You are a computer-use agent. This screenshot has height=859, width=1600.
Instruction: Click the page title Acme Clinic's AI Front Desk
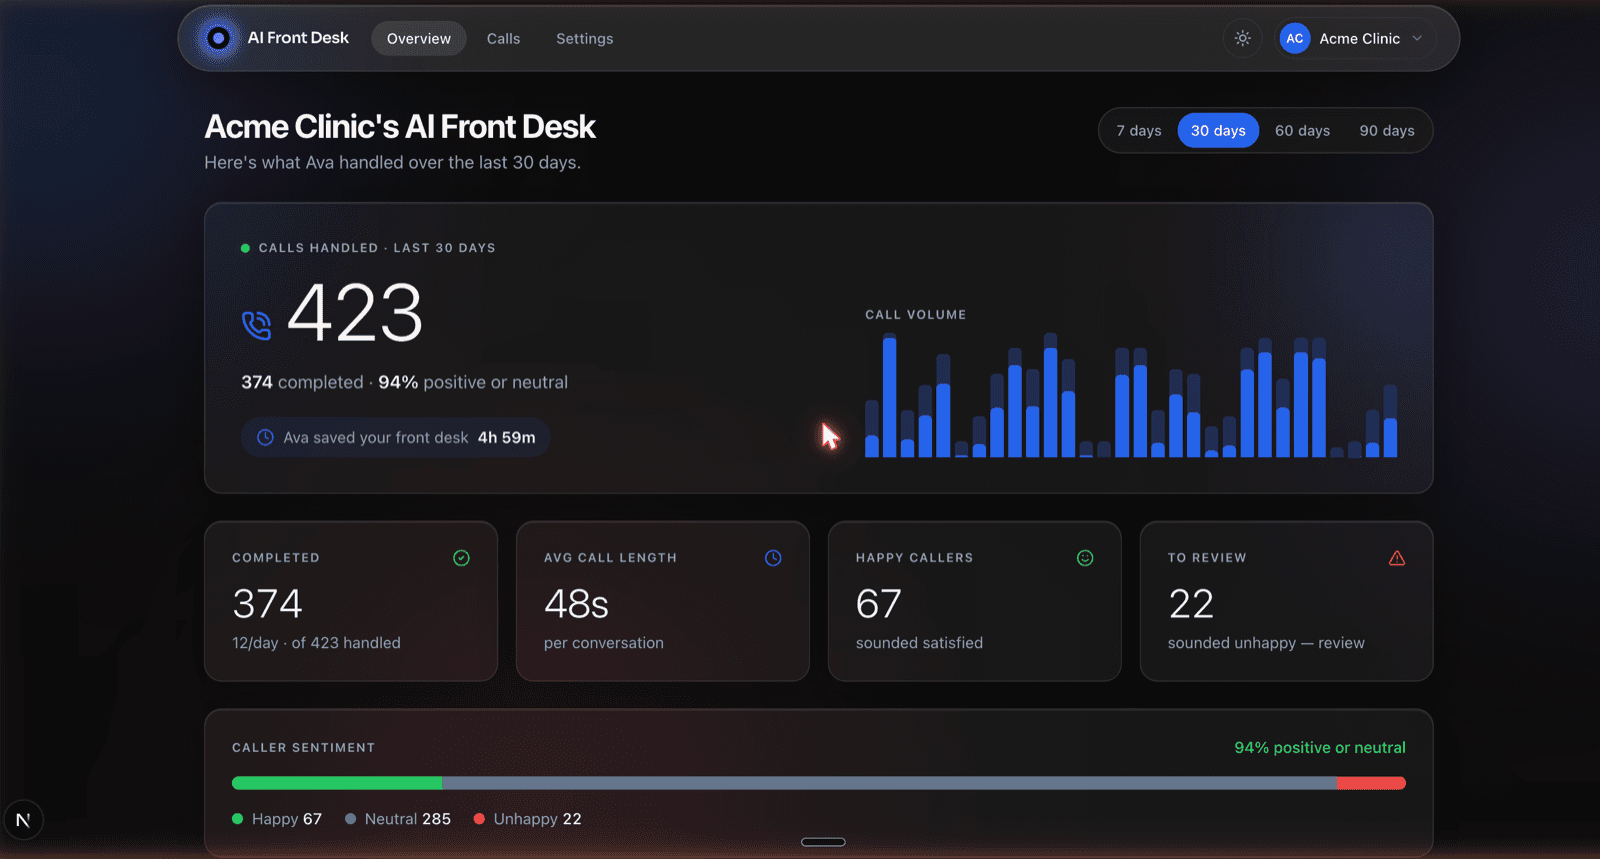click(400, 127)
